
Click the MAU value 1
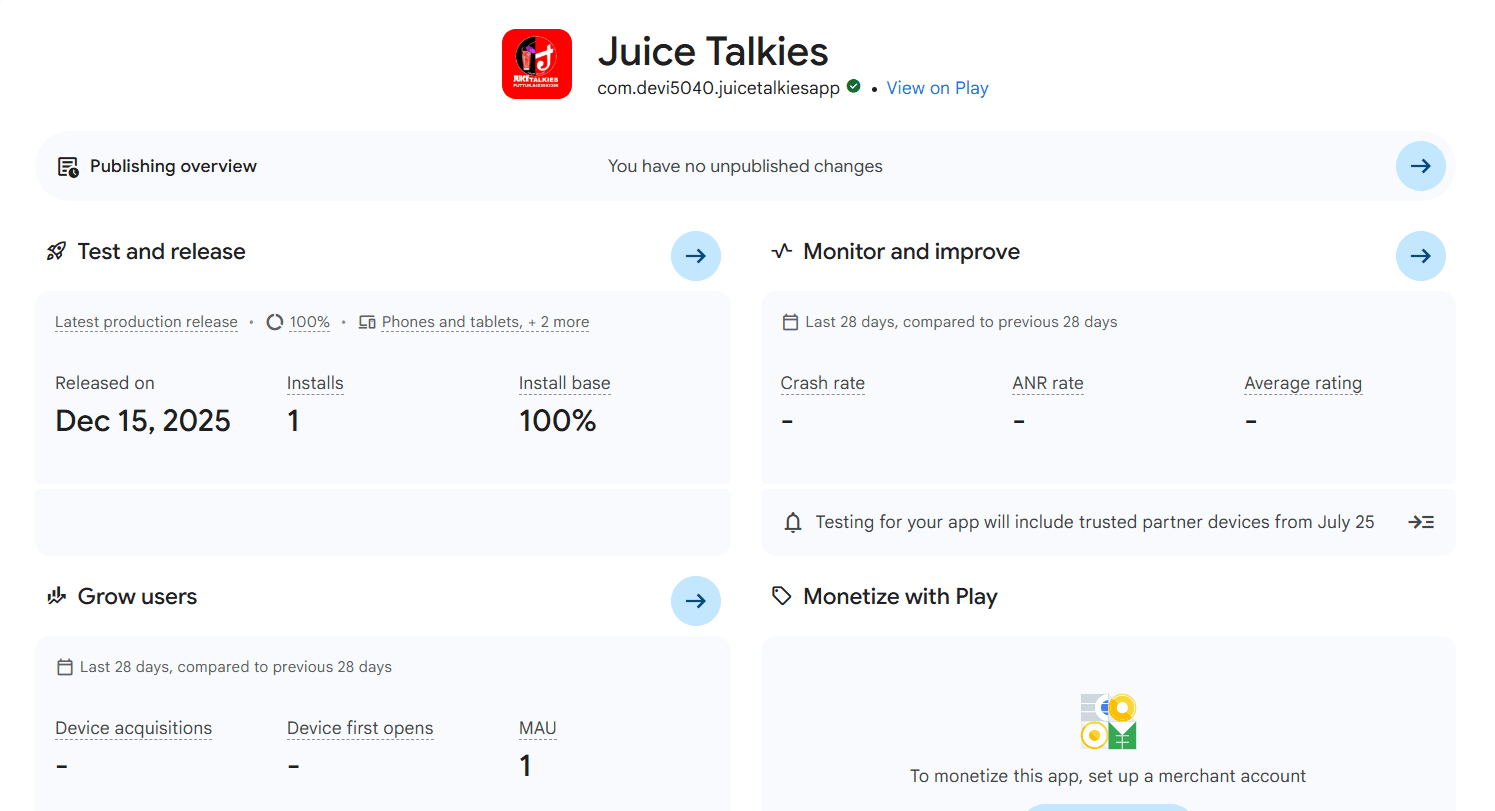525,766
